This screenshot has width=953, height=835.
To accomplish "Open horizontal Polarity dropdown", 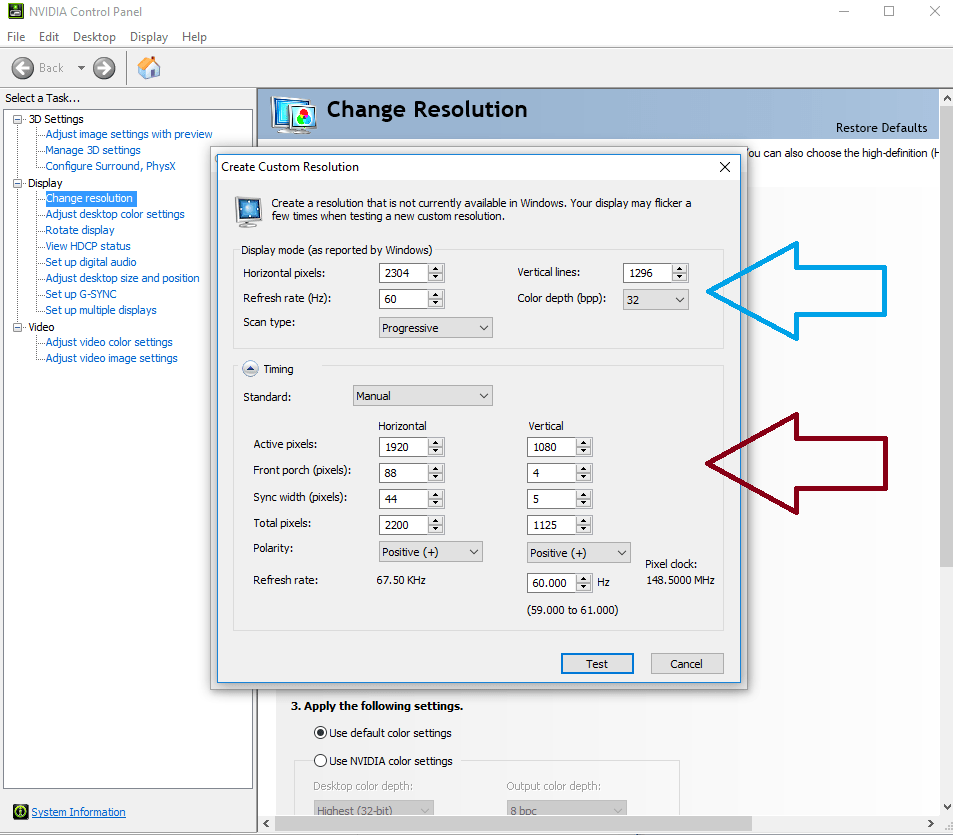I will (430, 552).
